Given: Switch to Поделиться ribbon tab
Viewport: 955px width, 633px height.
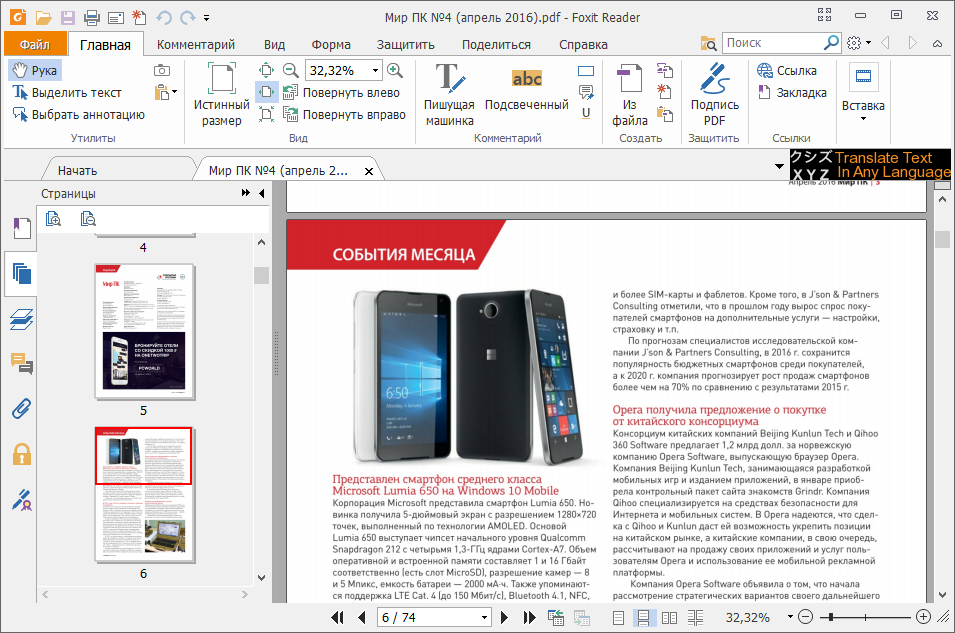Looking at the screenshot, I should [x=496, y=44].
